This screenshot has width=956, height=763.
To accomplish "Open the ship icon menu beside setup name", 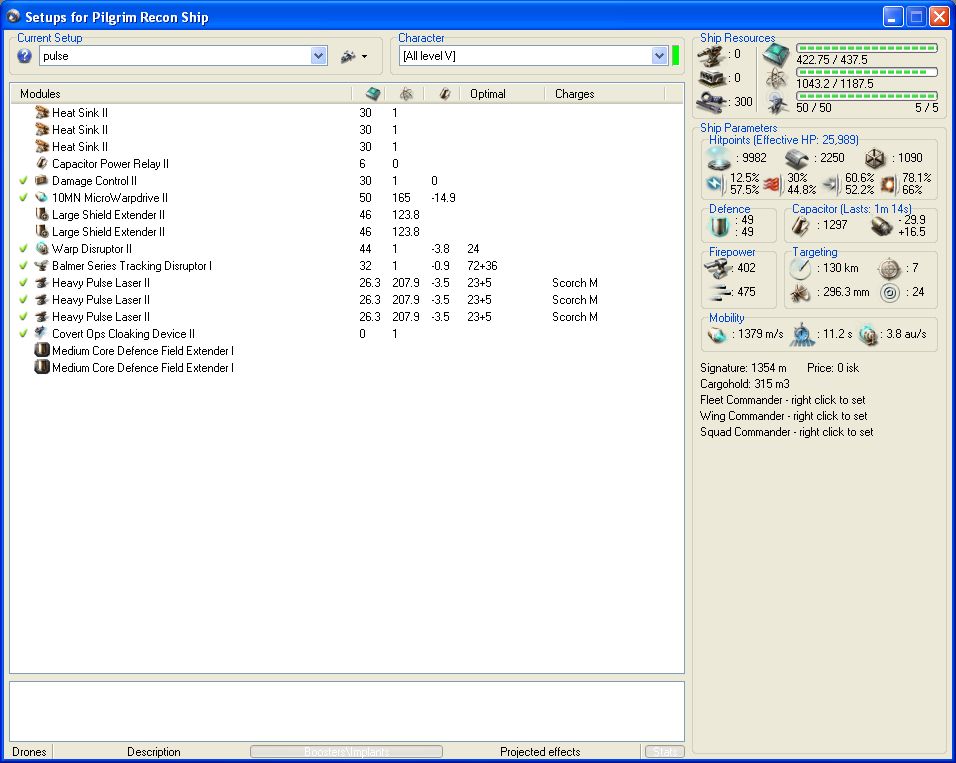I will point(354,56).
